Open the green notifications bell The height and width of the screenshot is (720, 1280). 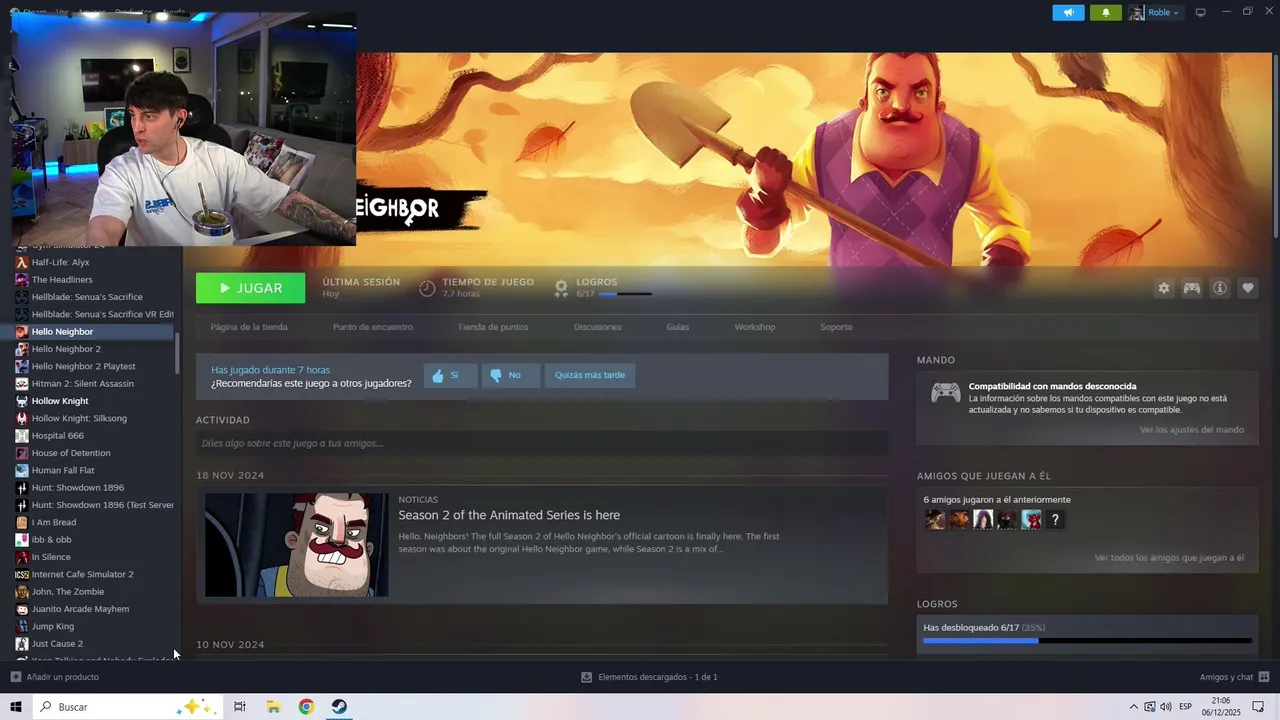(x=1106, y=13)
